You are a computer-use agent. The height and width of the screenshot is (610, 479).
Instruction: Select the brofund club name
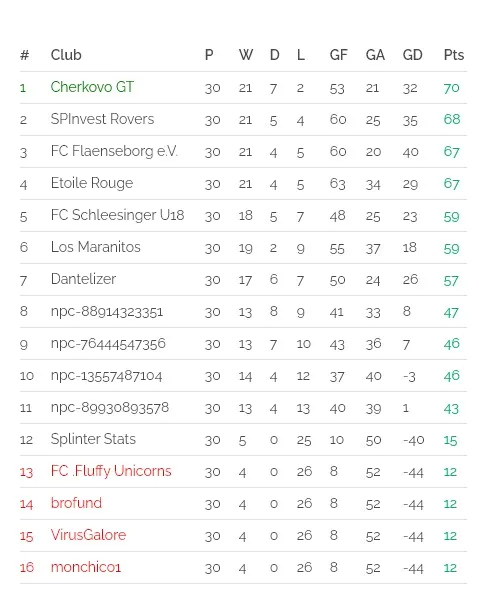[76, 503]
